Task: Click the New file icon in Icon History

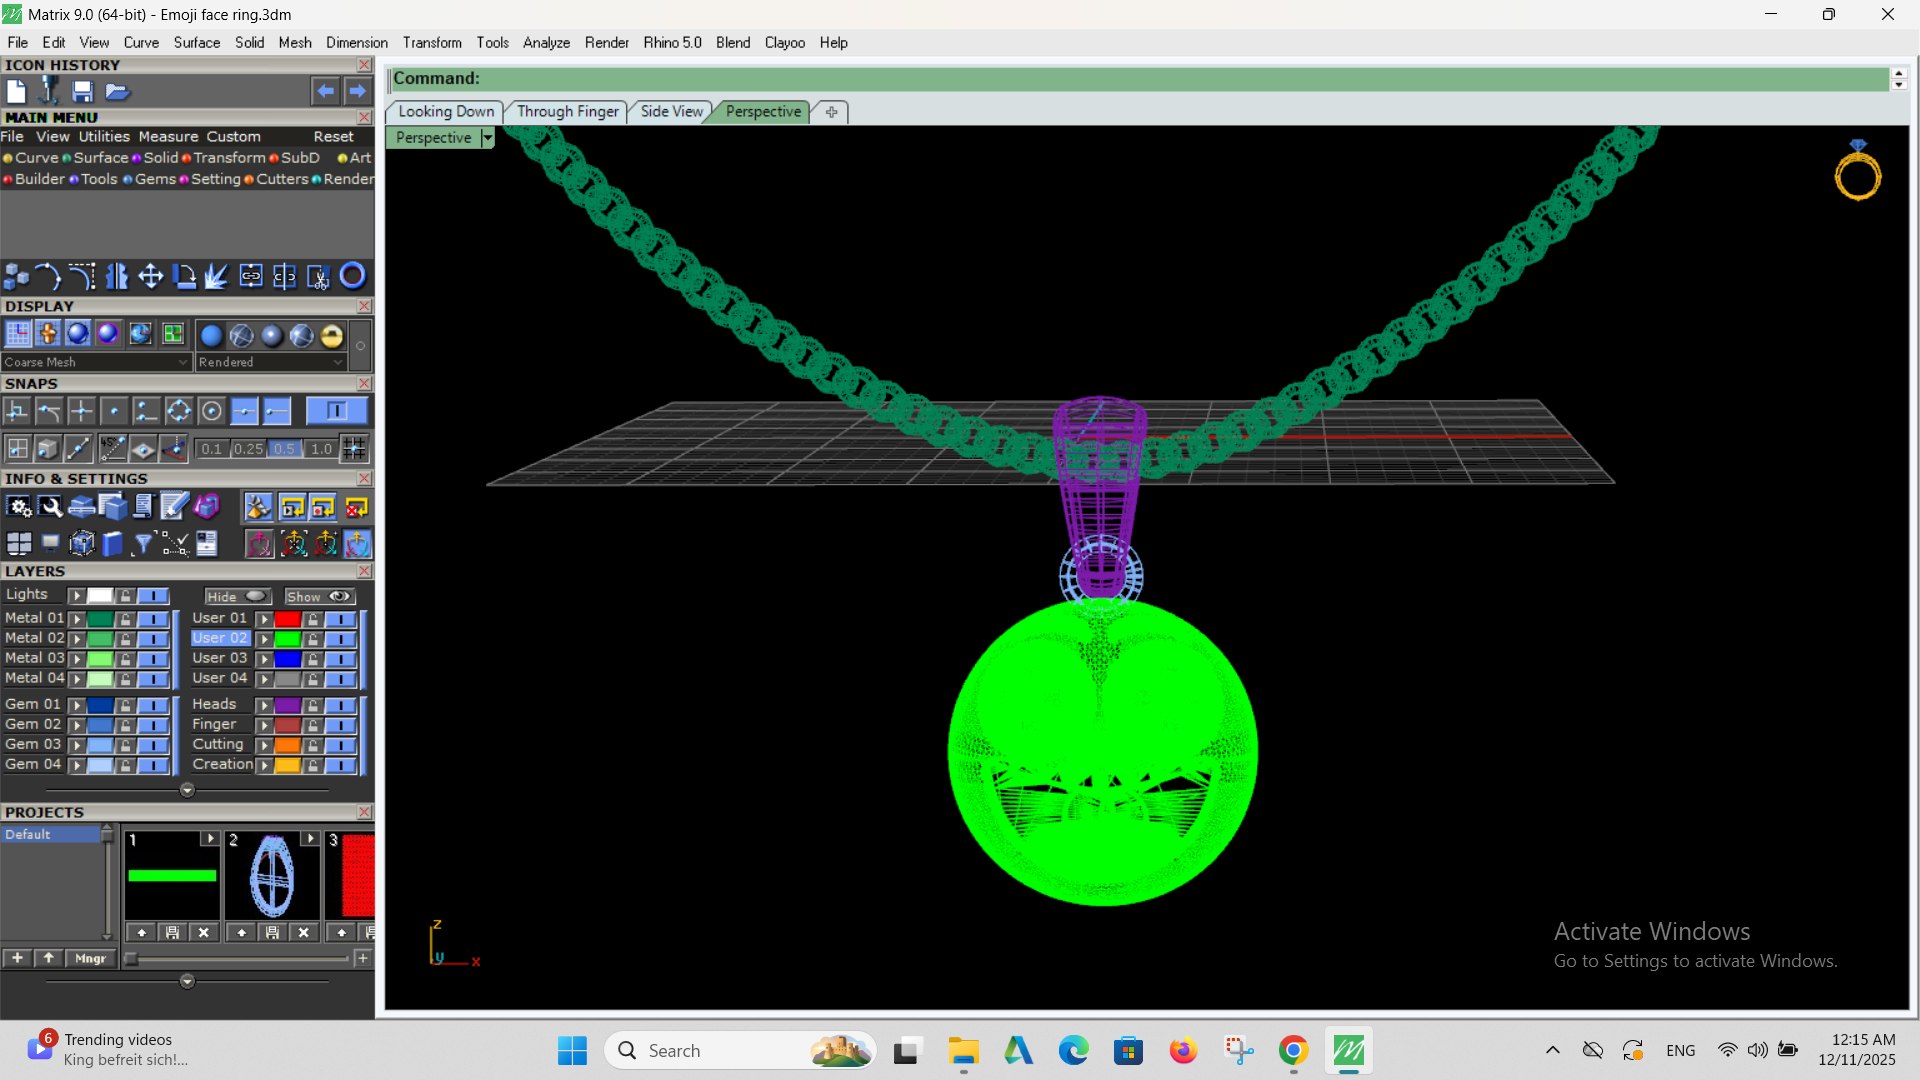Action: 16,91
